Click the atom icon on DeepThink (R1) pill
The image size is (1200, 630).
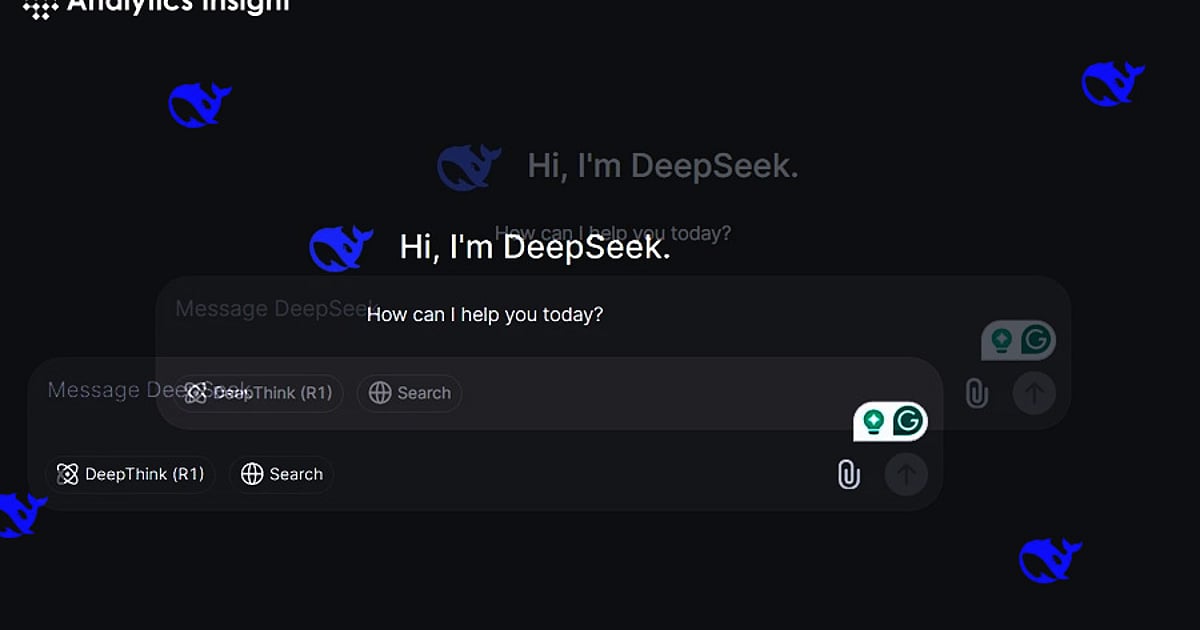pos(69,474)
